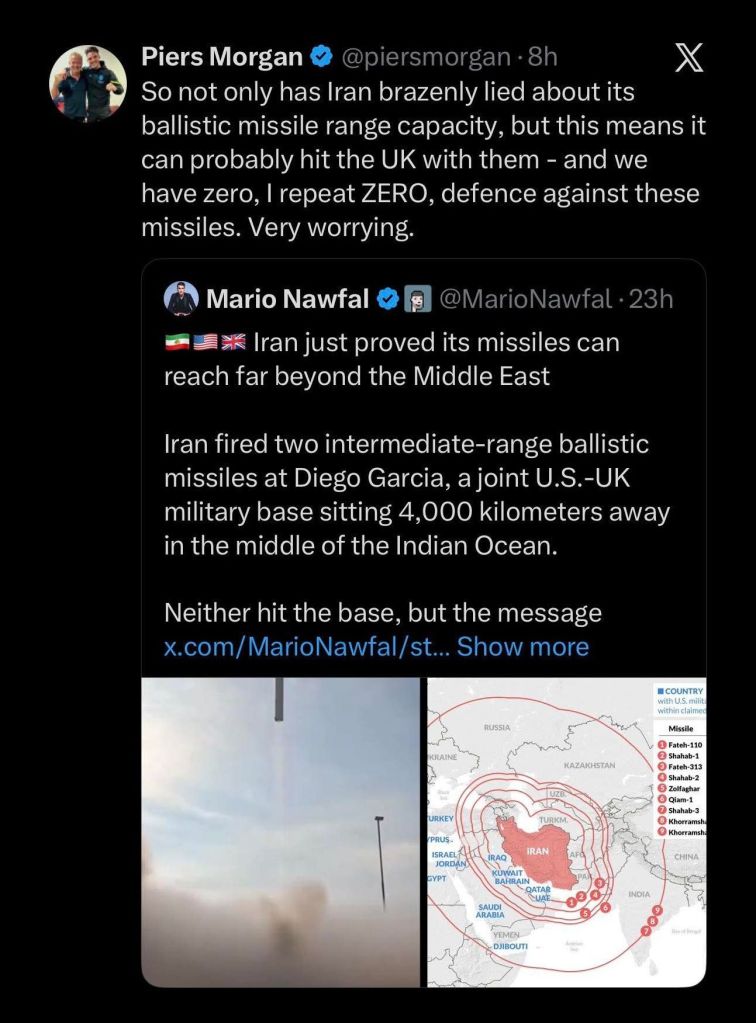This screenshot has width=756, height=1023.
Task: Open the missile launch photo
Action: coord(281,830)
